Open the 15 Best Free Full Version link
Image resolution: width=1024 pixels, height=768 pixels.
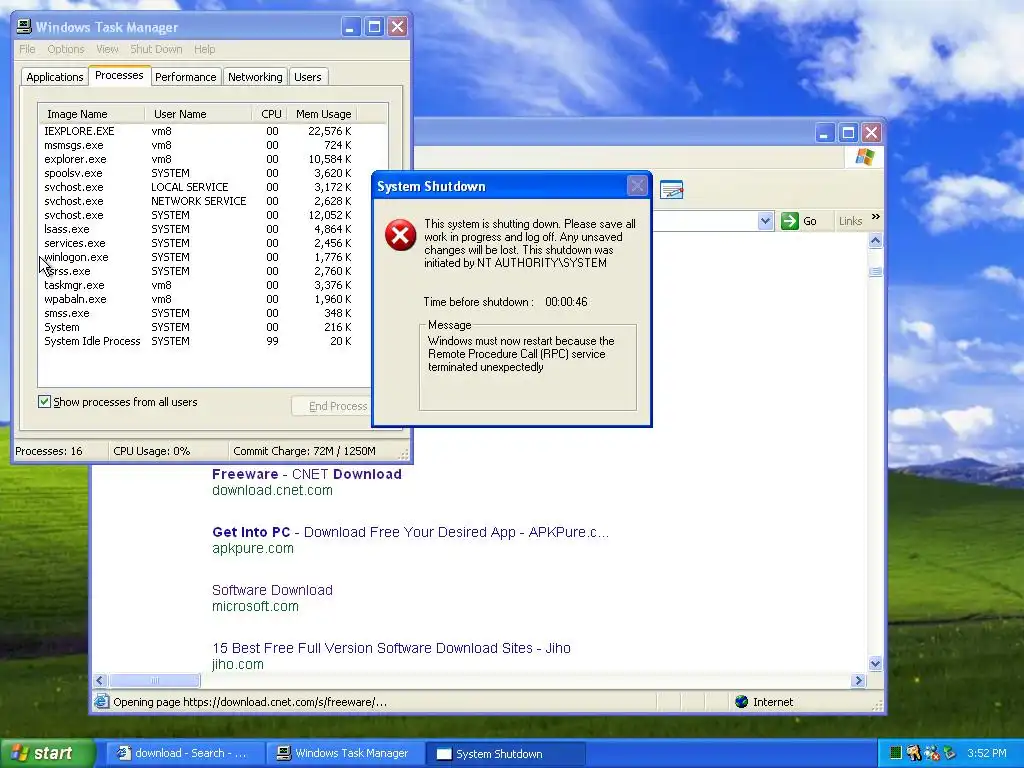coord(391,648)
